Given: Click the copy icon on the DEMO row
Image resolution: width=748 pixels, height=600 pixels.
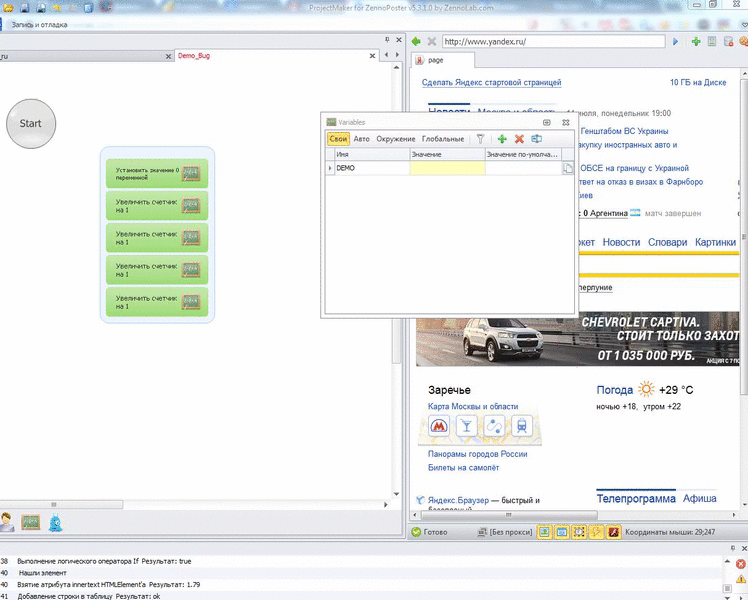Looking at the screenshot, I should point(568,168).
